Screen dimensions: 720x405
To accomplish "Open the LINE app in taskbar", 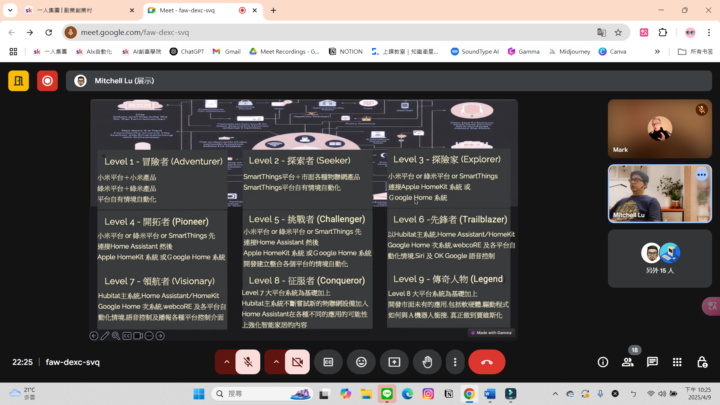I will tap(387, 394).
